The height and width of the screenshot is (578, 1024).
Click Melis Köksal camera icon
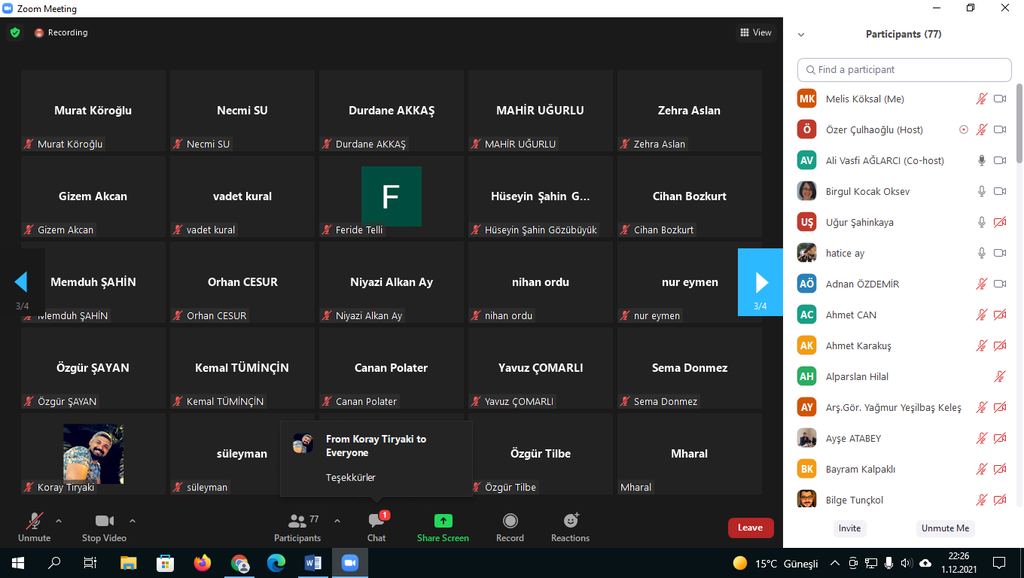tap(1000, 99)
